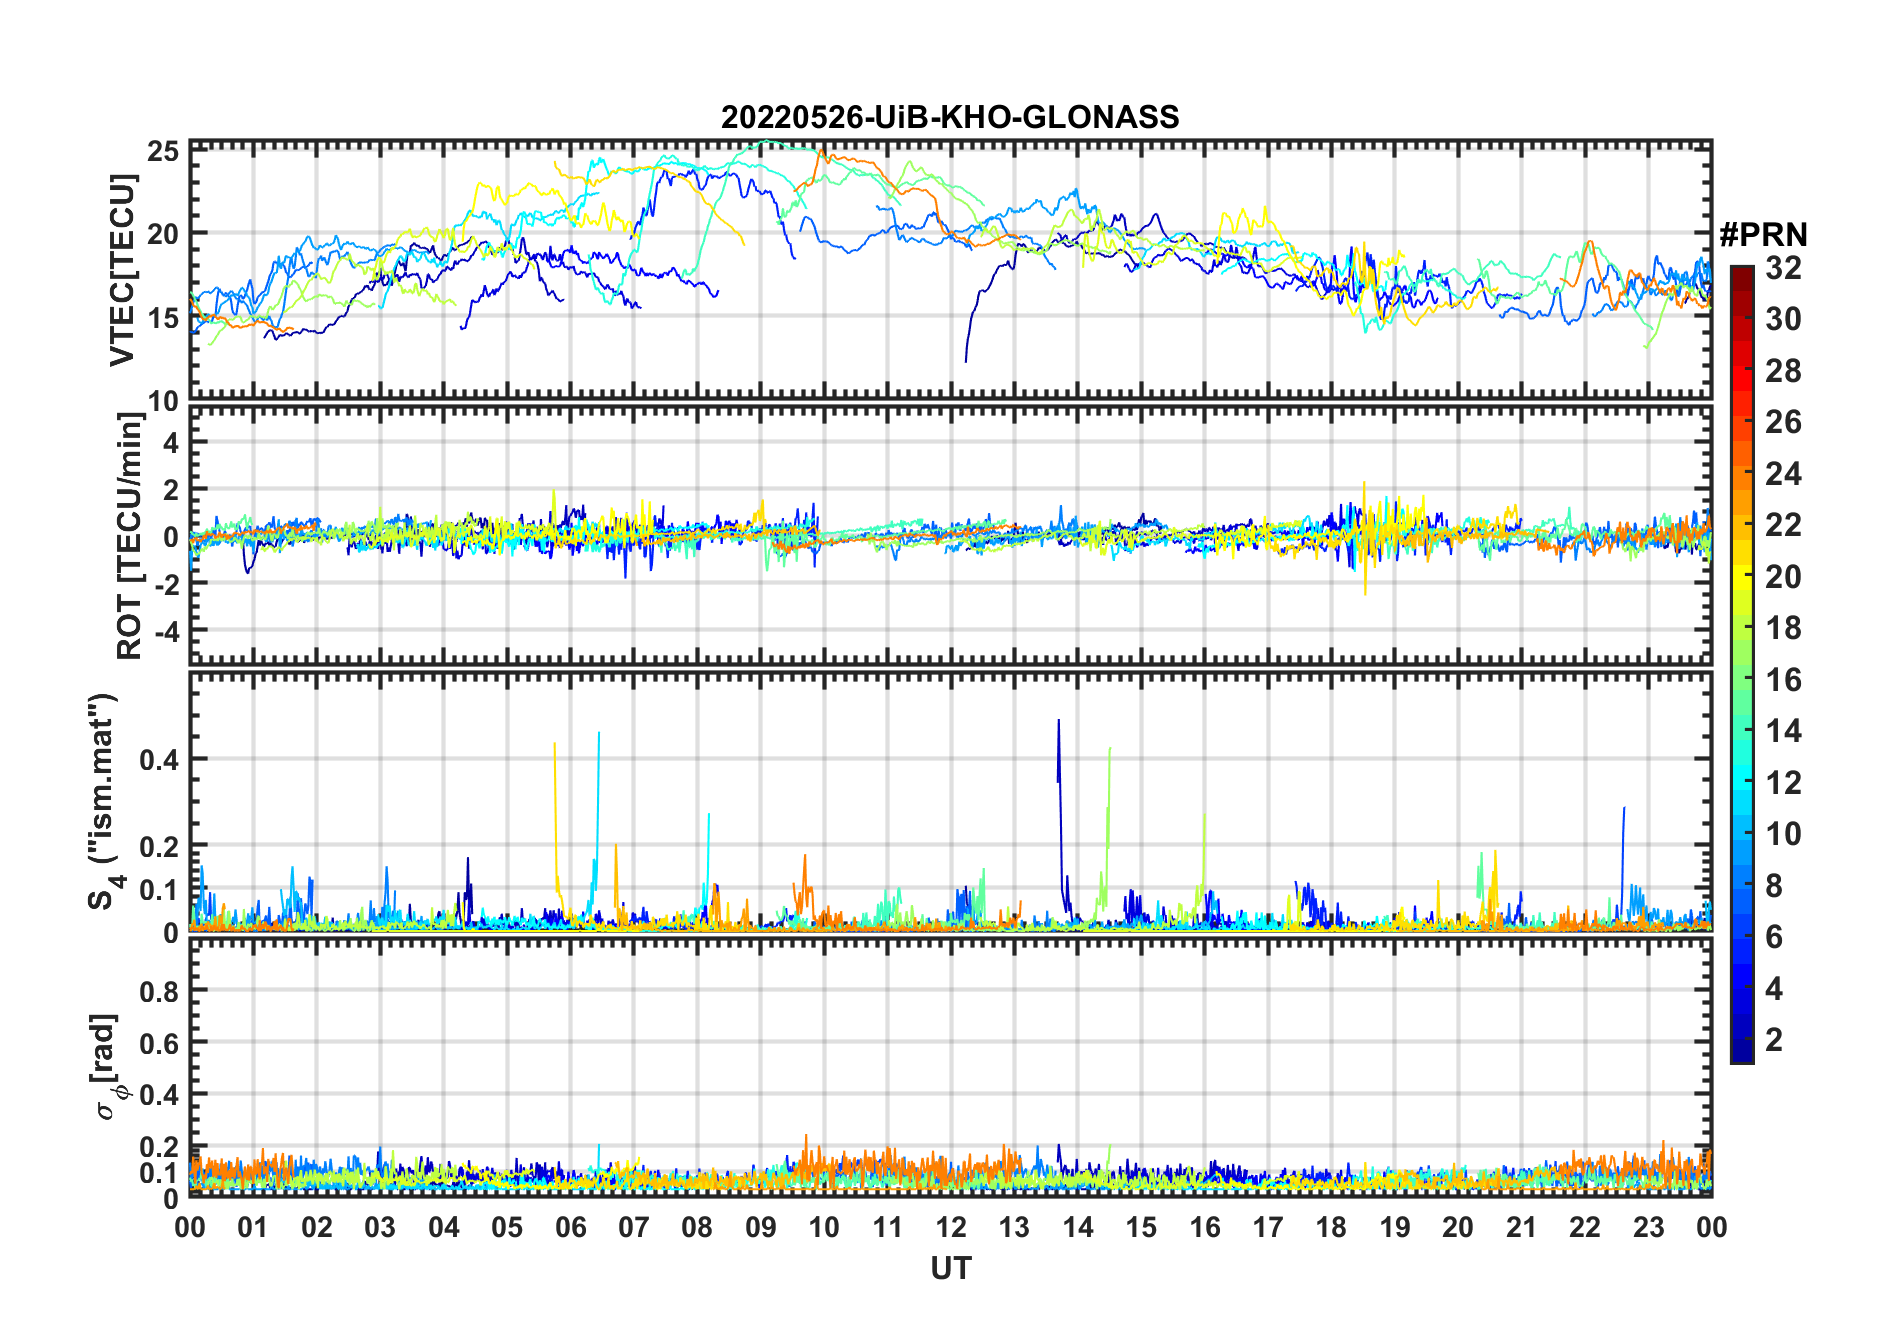Screen dimensions: 1902x1330
Task: Click the σφ[rad] y-axis label
Action: [x=108, y=1067]
